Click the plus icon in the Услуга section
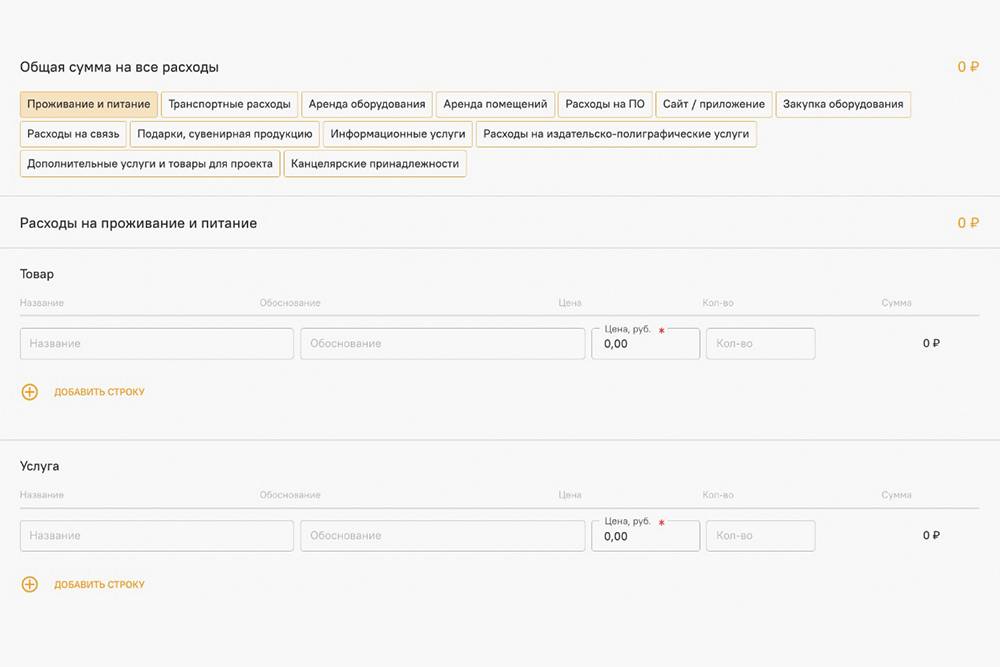This screenshot has width=1000, height=667. (x=30, y=584)
